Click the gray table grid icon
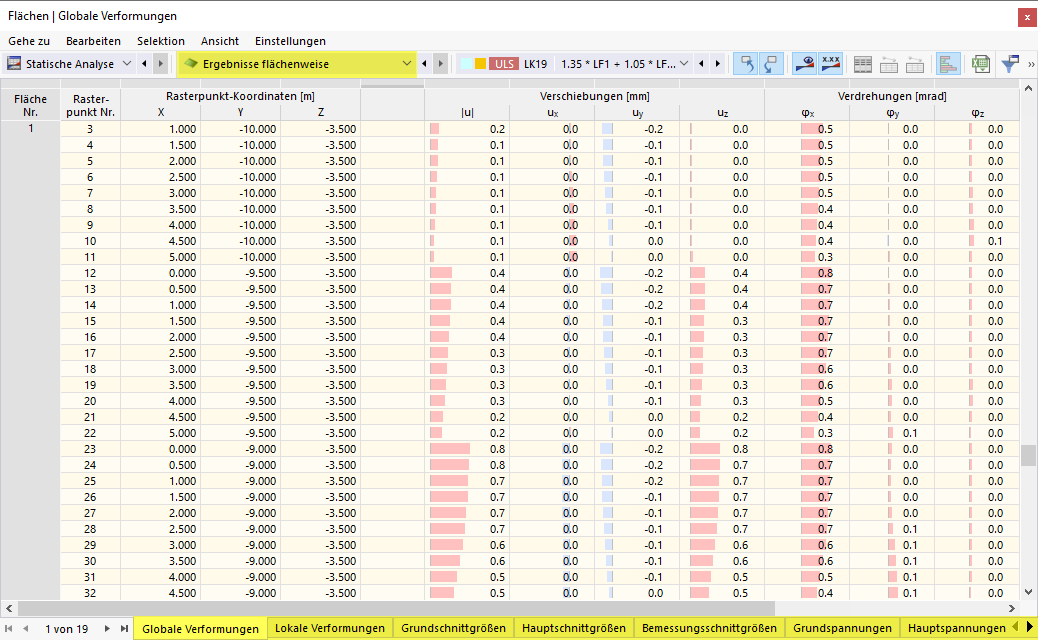 (863, 64)
